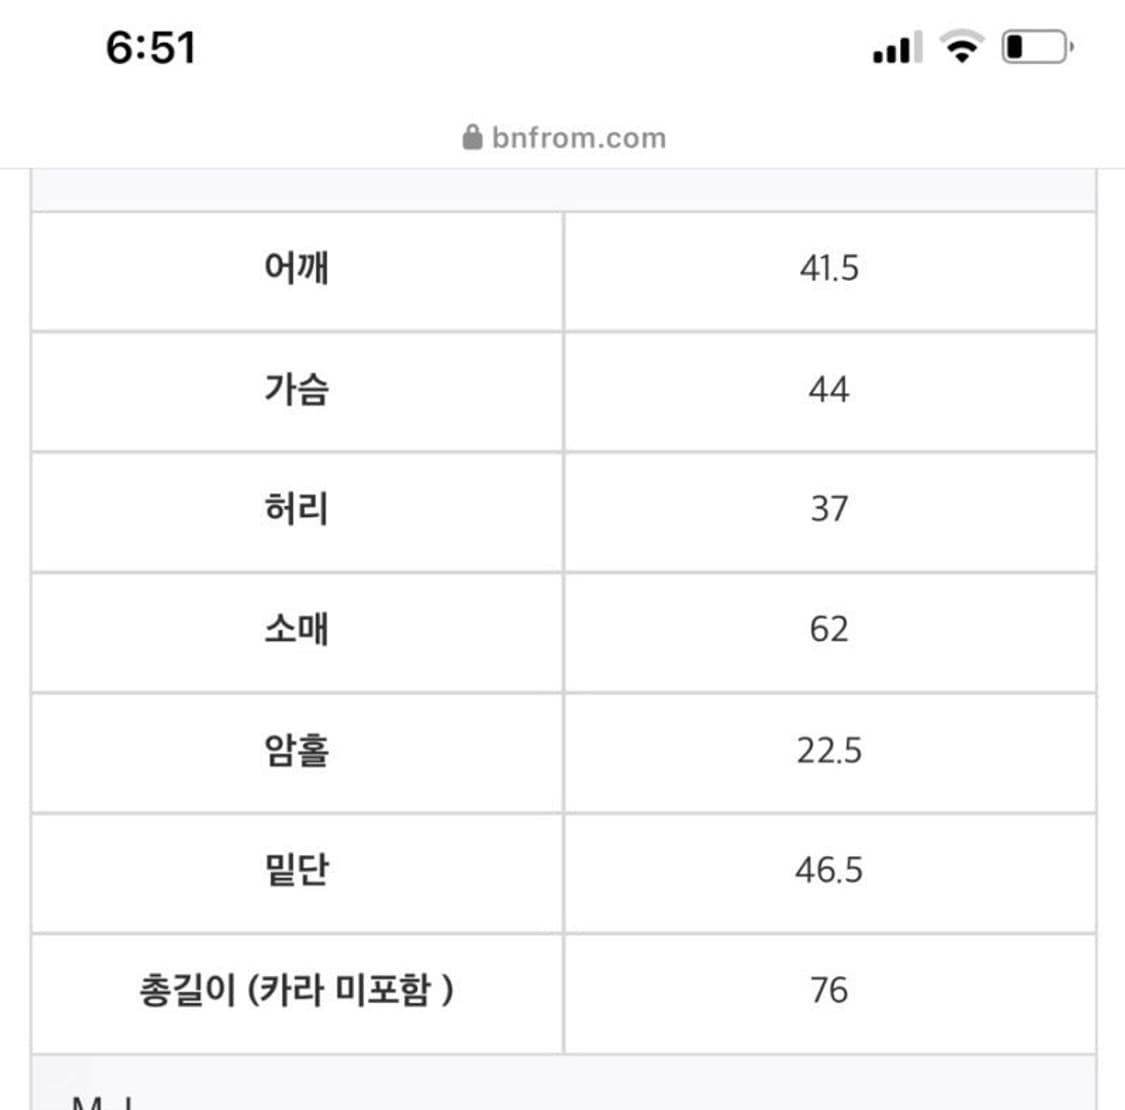Select the 허리 row in the table

click(x=297, y=509)
